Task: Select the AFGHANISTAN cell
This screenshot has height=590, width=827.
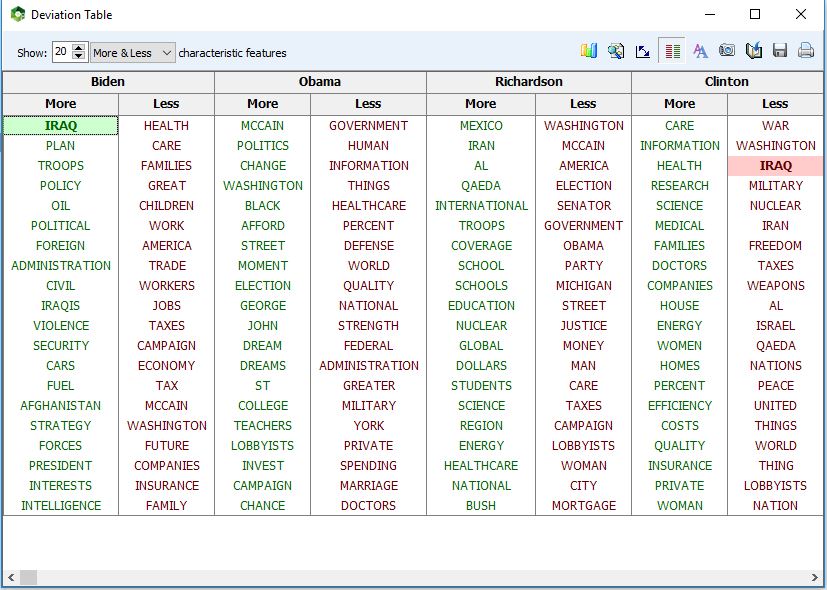Action: tap(61, 405)
